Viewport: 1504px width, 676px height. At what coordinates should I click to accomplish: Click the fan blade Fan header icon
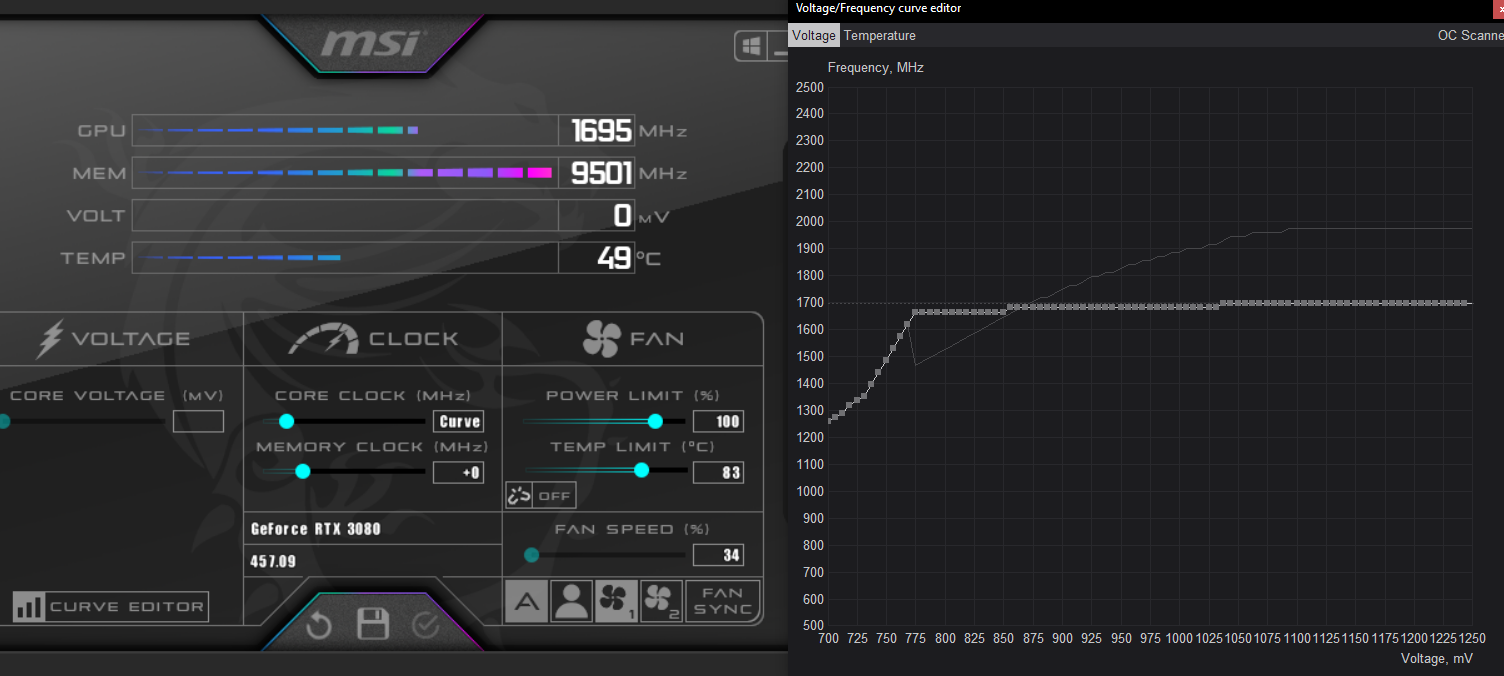tap(601, 339)
